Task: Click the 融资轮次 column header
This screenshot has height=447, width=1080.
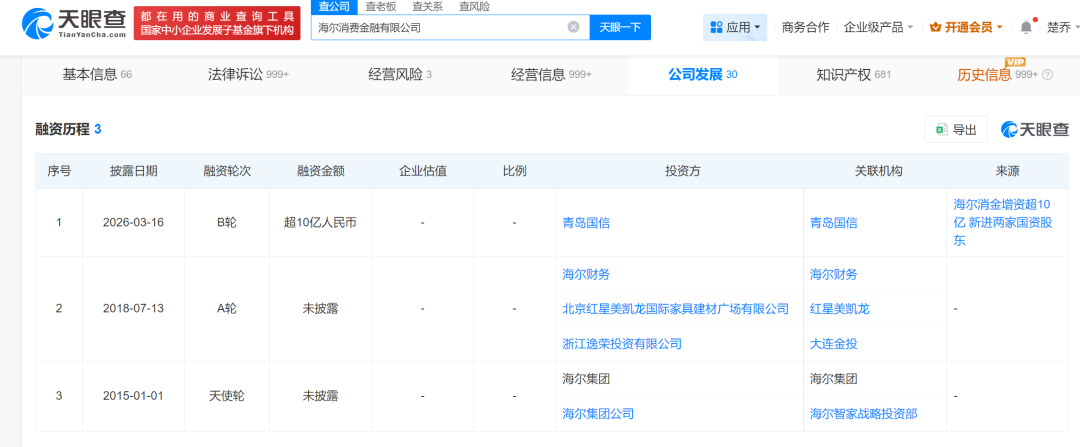Action: pyautogui.click(x=227, y=171)
